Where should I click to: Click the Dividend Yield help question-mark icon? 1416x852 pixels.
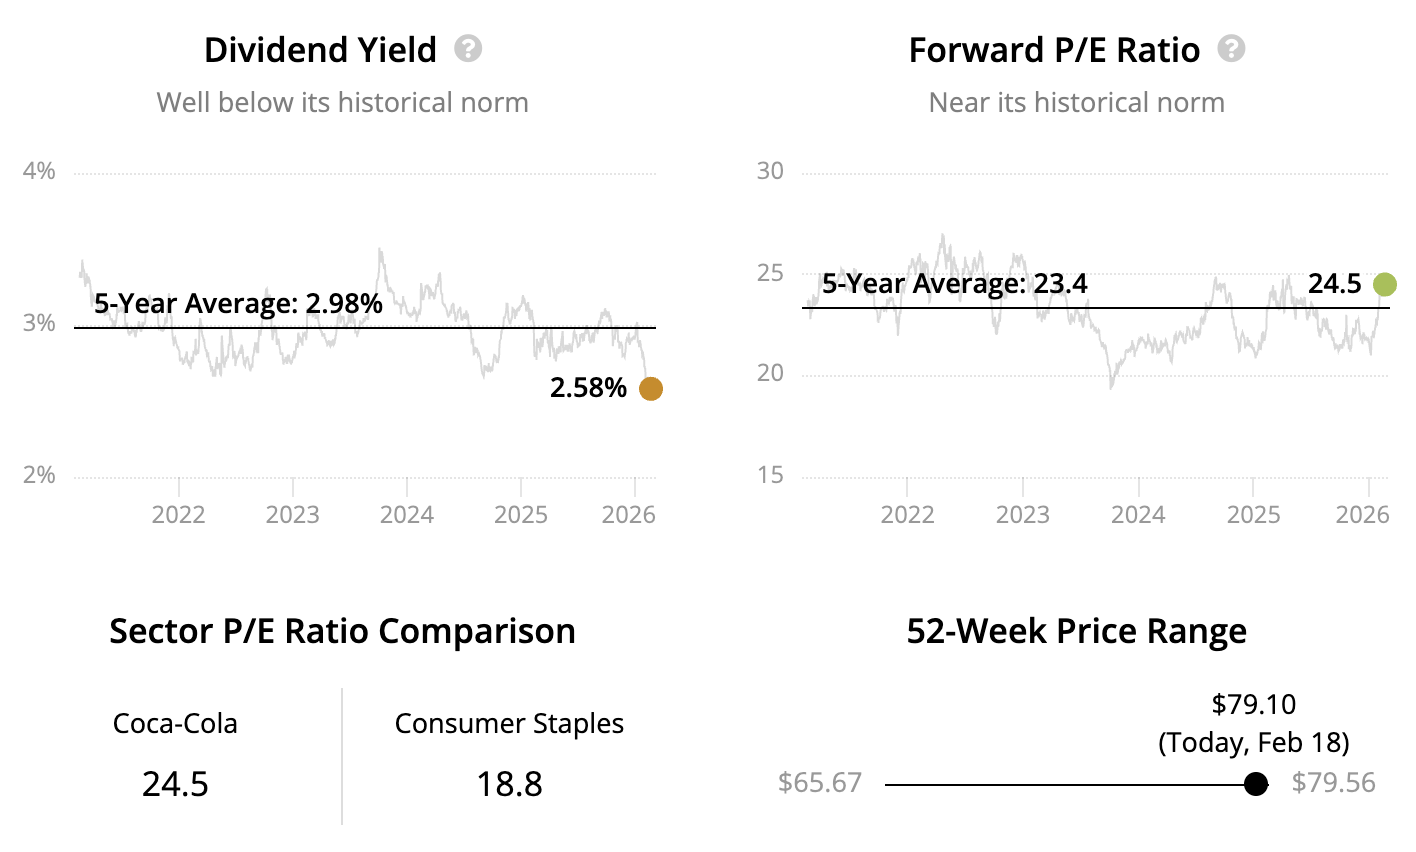click(468, 49)
